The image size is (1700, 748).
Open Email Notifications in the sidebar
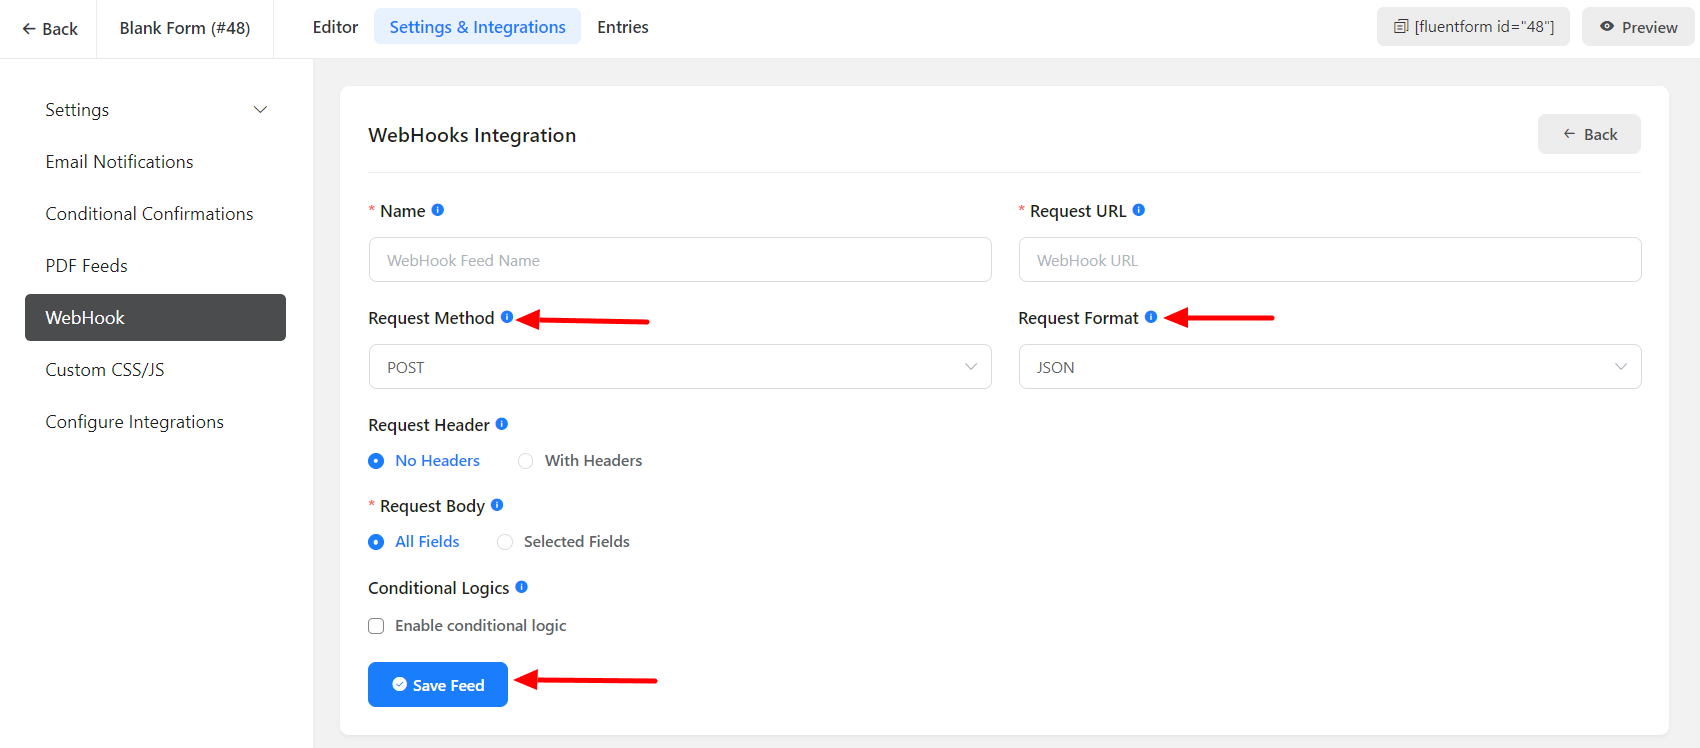click(x=119, y=162)
